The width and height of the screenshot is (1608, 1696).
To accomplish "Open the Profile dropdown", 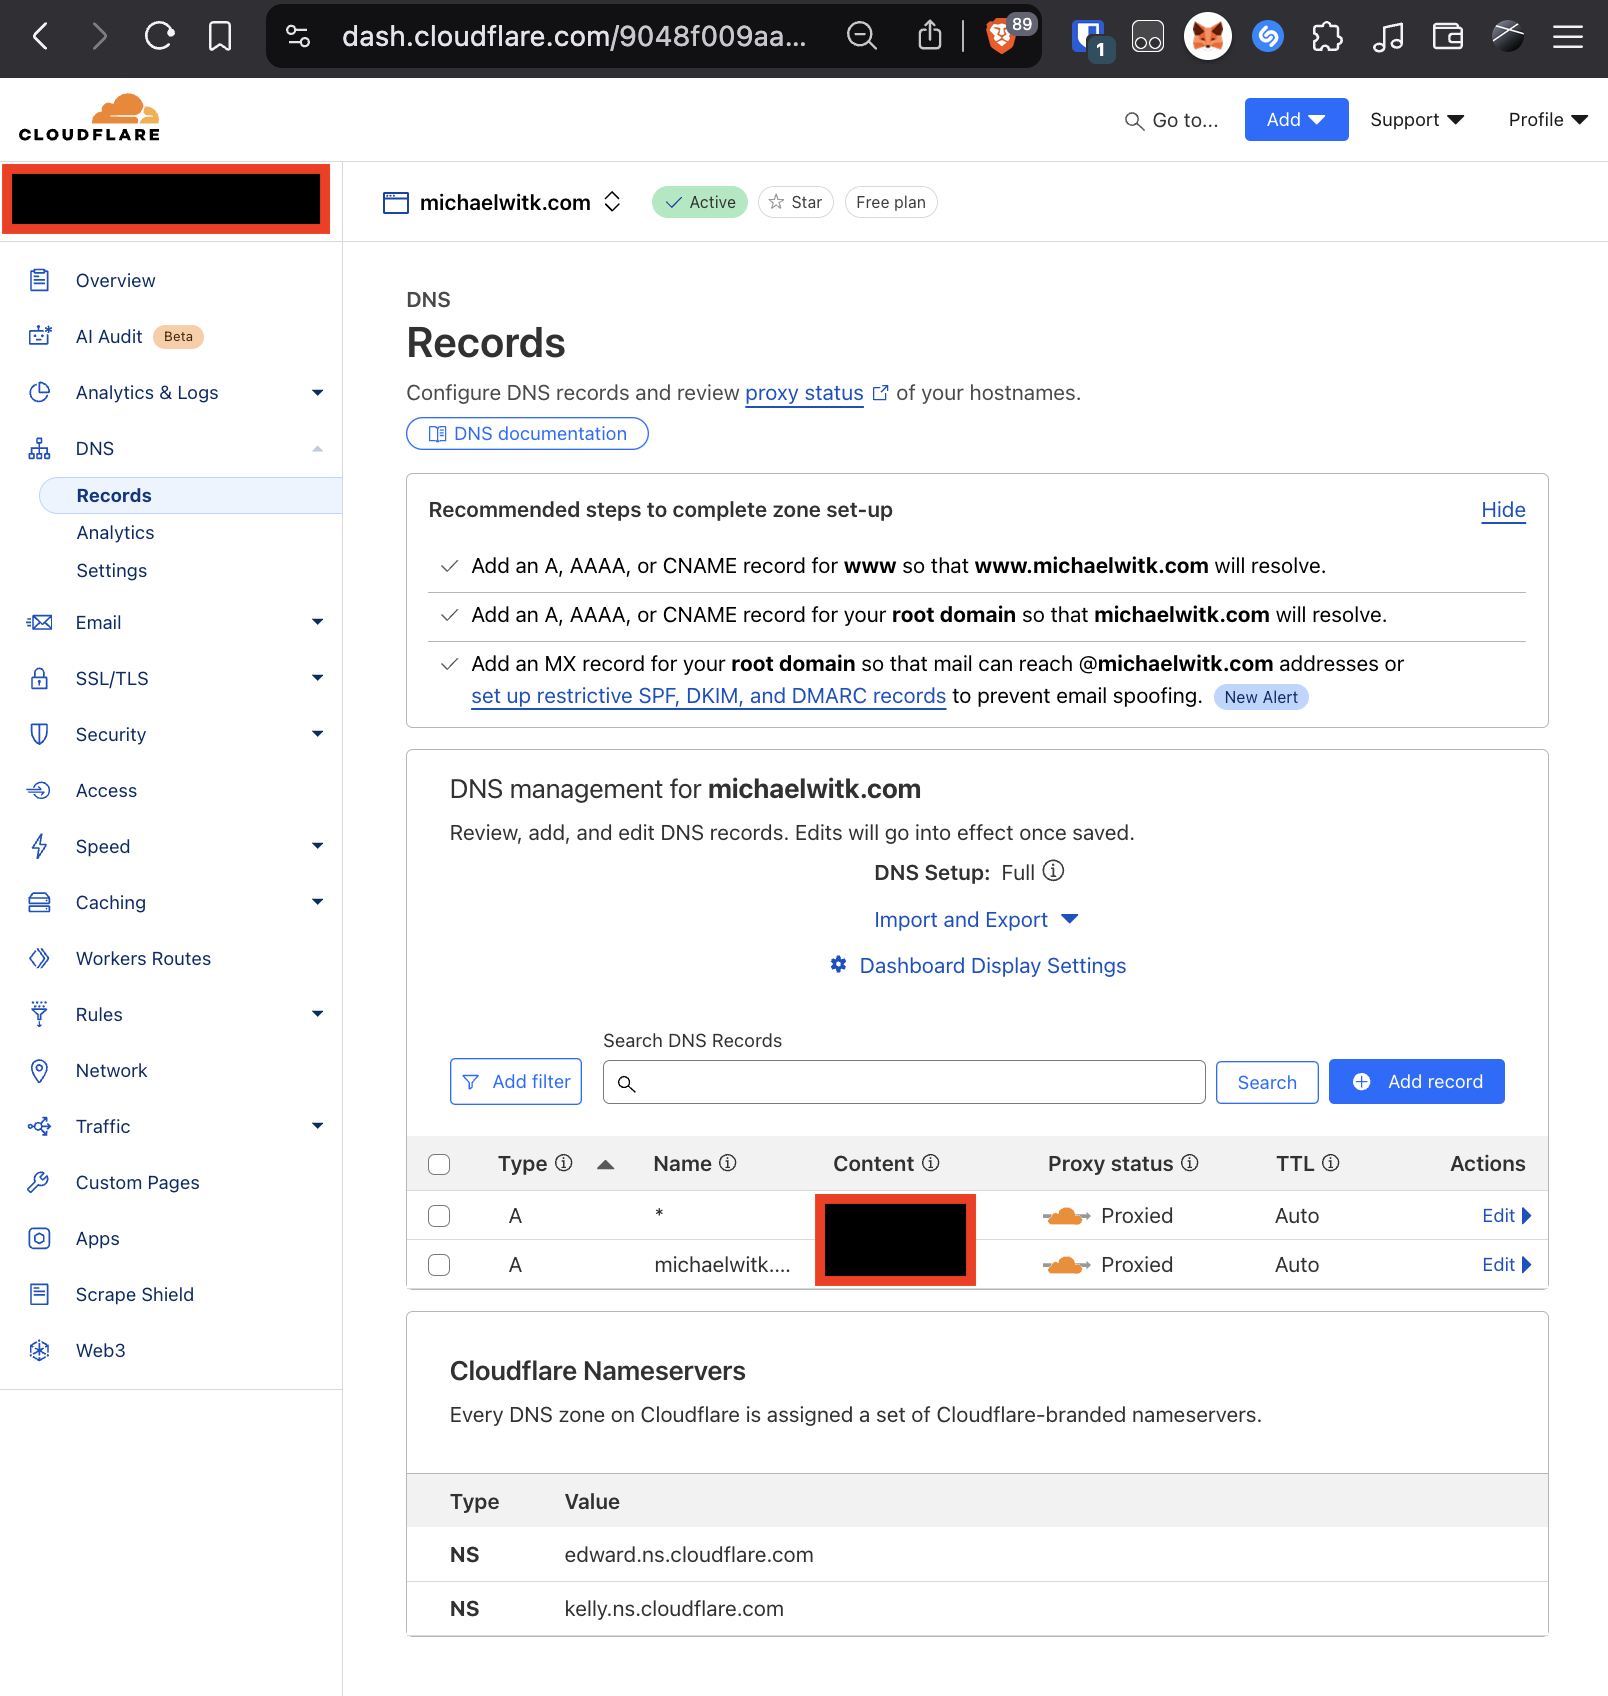I will [1548, 120].
